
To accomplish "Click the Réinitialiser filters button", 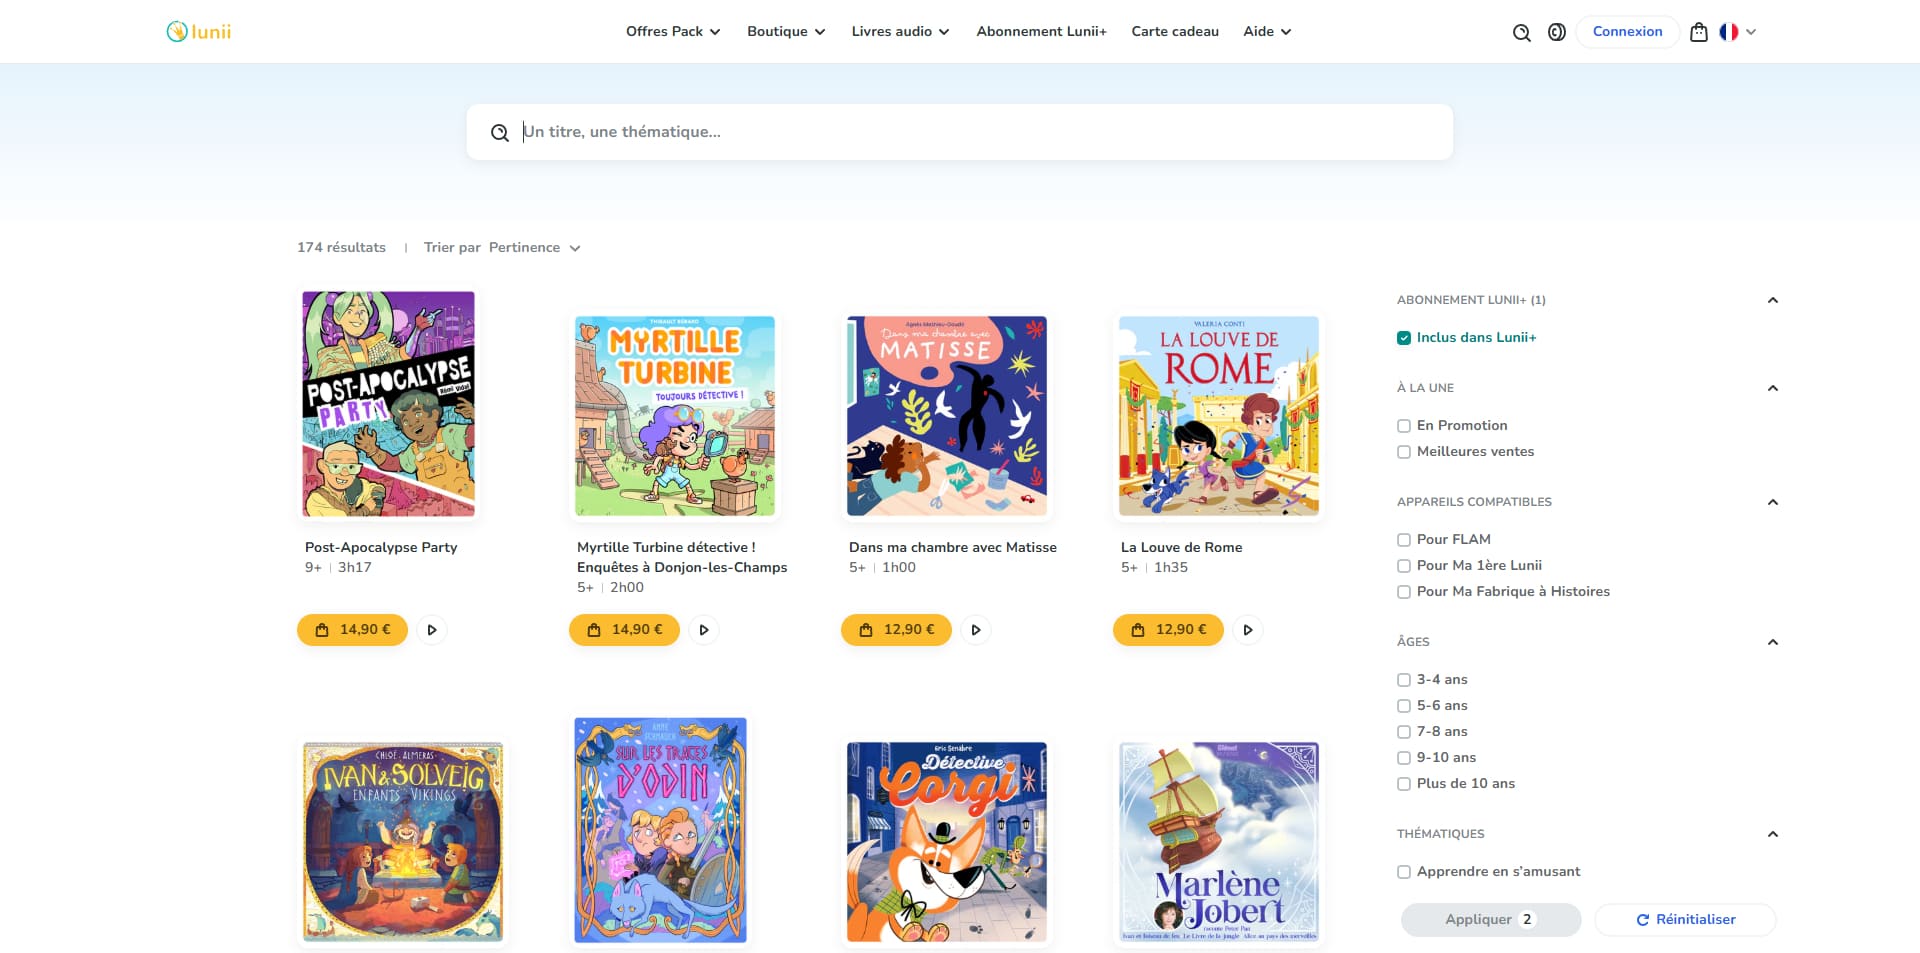I will coord(1685,920).
